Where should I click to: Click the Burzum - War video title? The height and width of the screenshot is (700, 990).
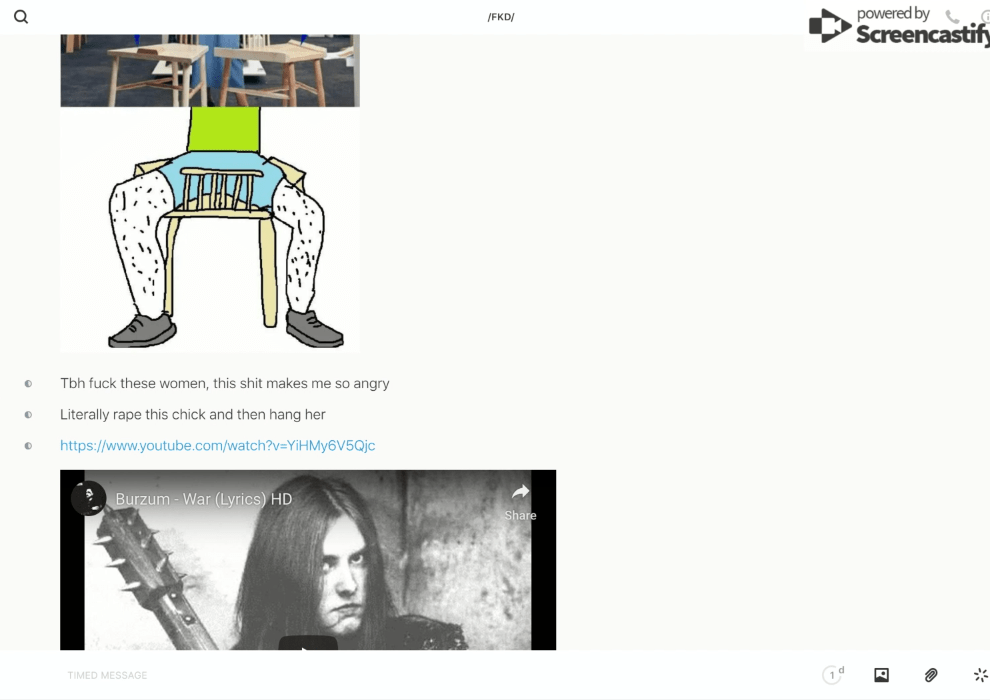[x=204, y=498]
